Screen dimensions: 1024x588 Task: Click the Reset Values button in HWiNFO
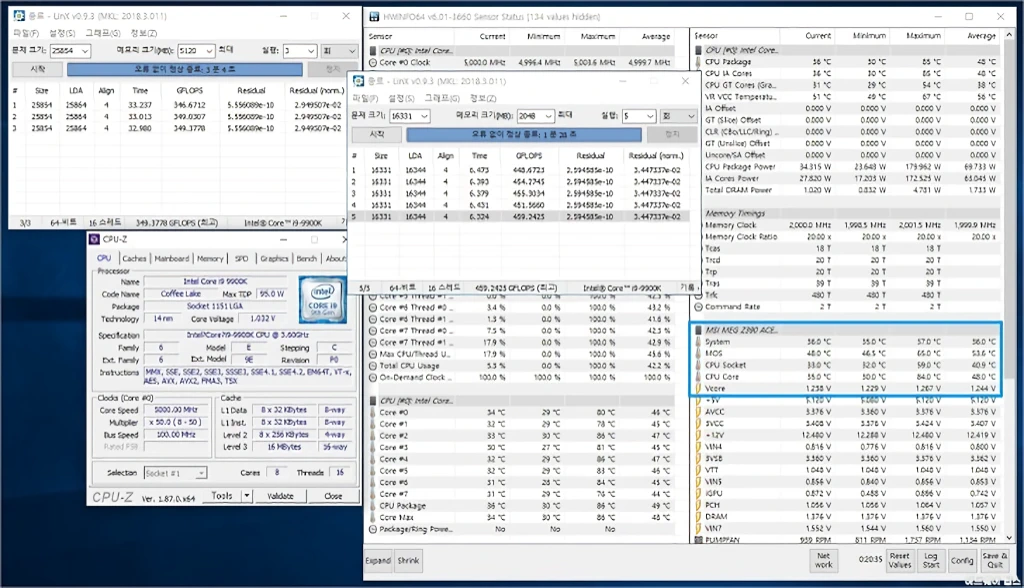tap(899, 560)
